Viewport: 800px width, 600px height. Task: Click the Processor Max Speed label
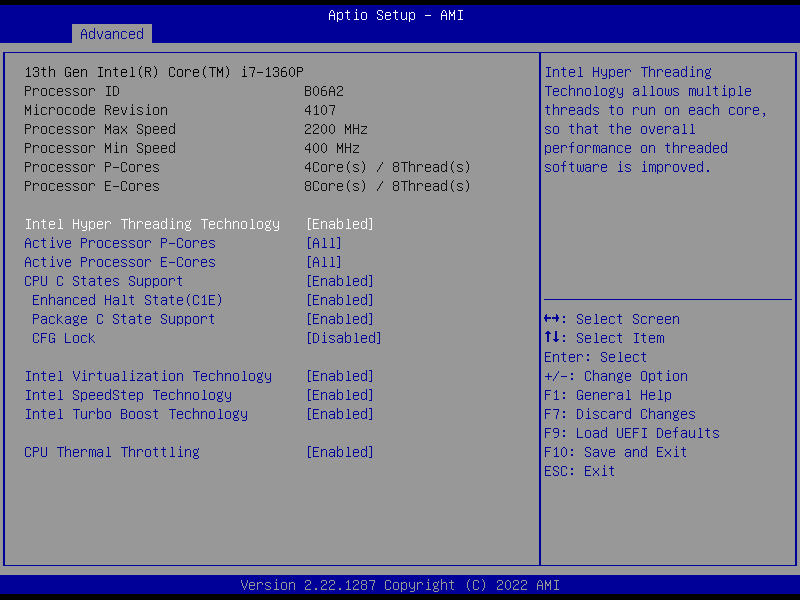pos(100,129)
